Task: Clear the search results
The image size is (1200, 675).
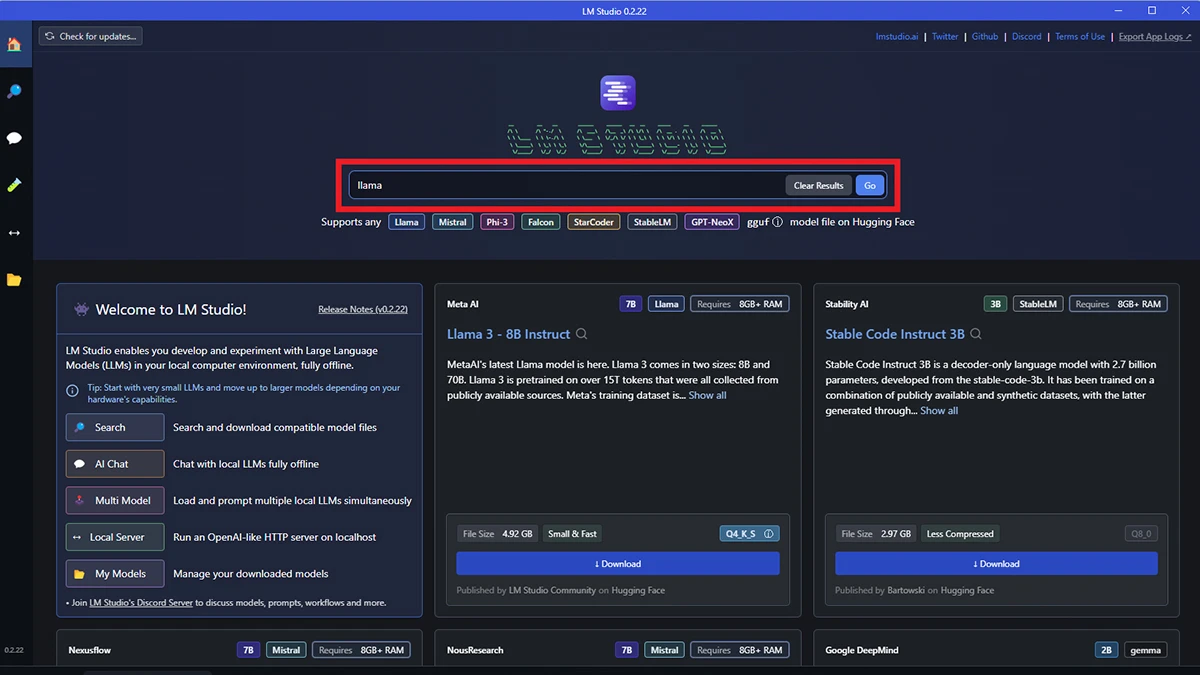Action: click(x=818, y=185)
